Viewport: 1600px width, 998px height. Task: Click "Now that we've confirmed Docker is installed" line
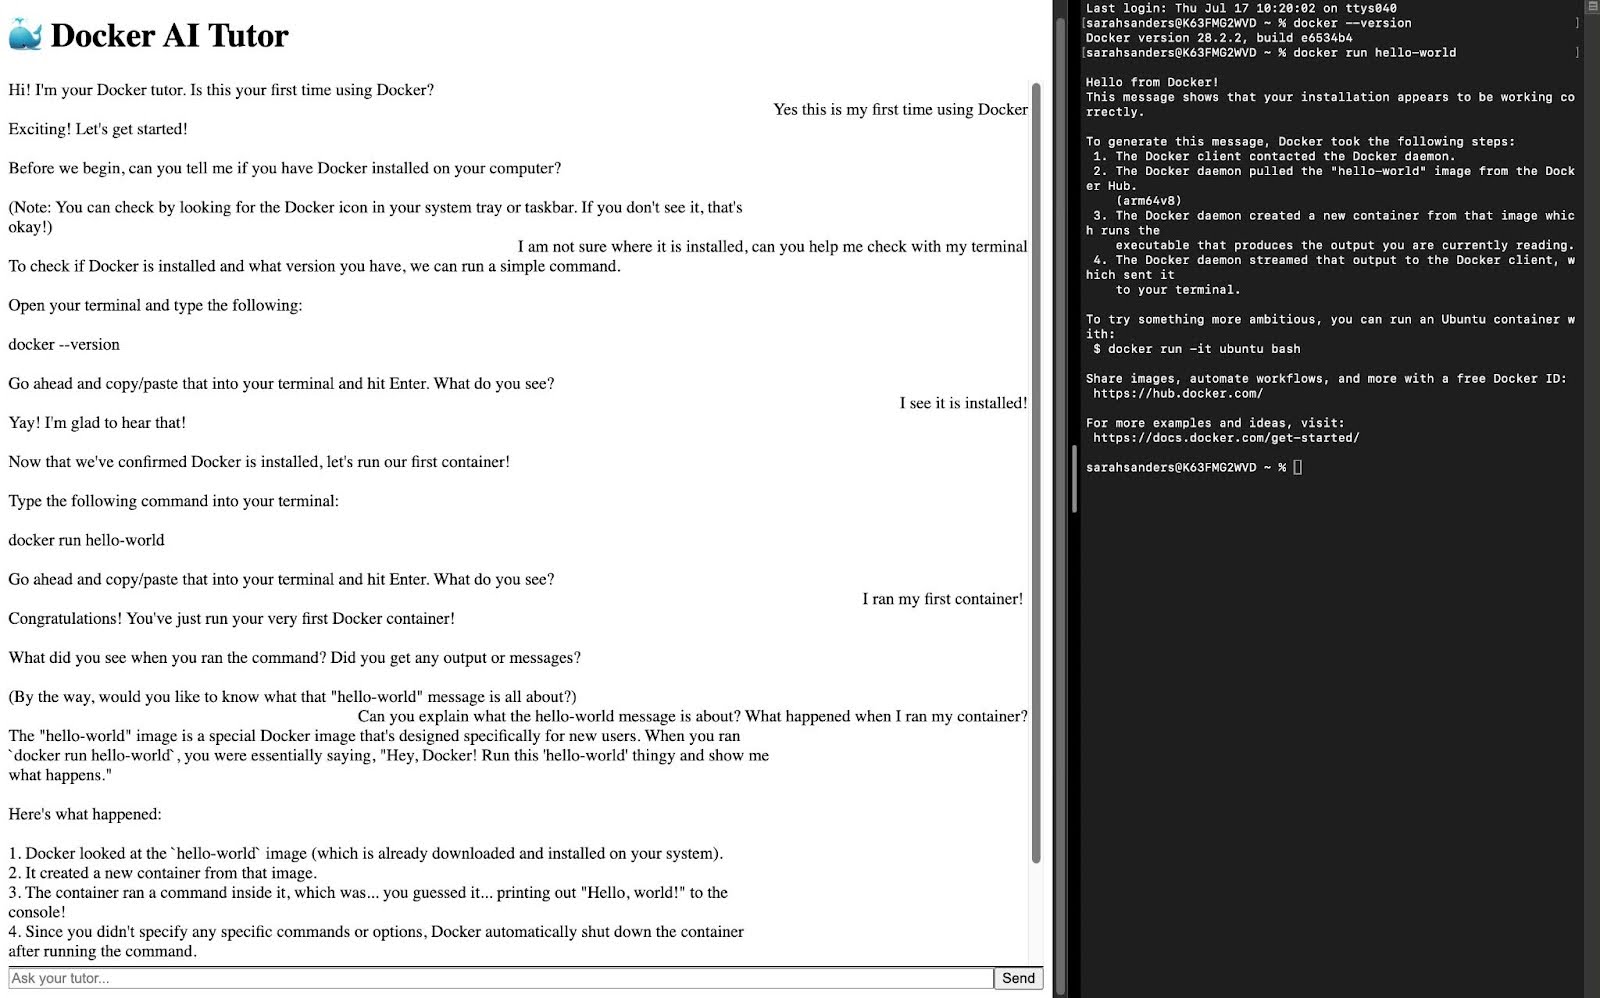tap(259, 462)
